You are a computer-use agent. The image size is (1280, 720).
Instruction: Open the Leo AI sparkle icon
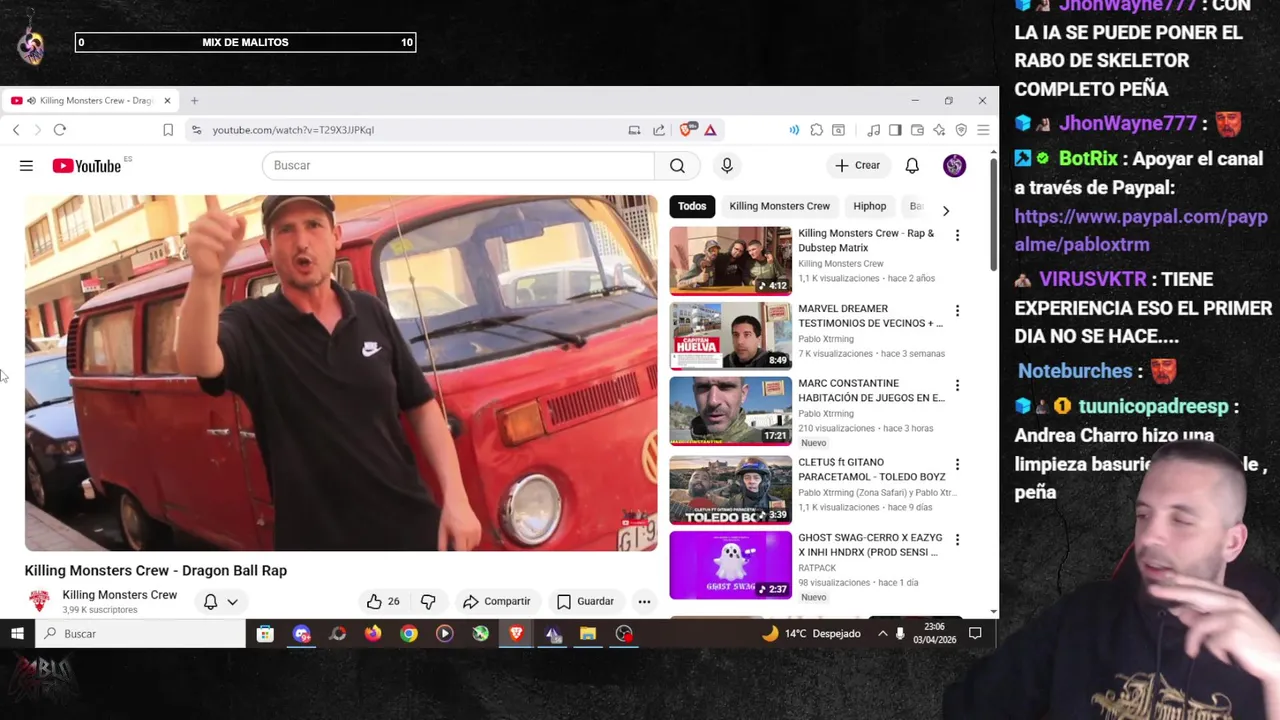pyautogui.click(x=939, y=130)
